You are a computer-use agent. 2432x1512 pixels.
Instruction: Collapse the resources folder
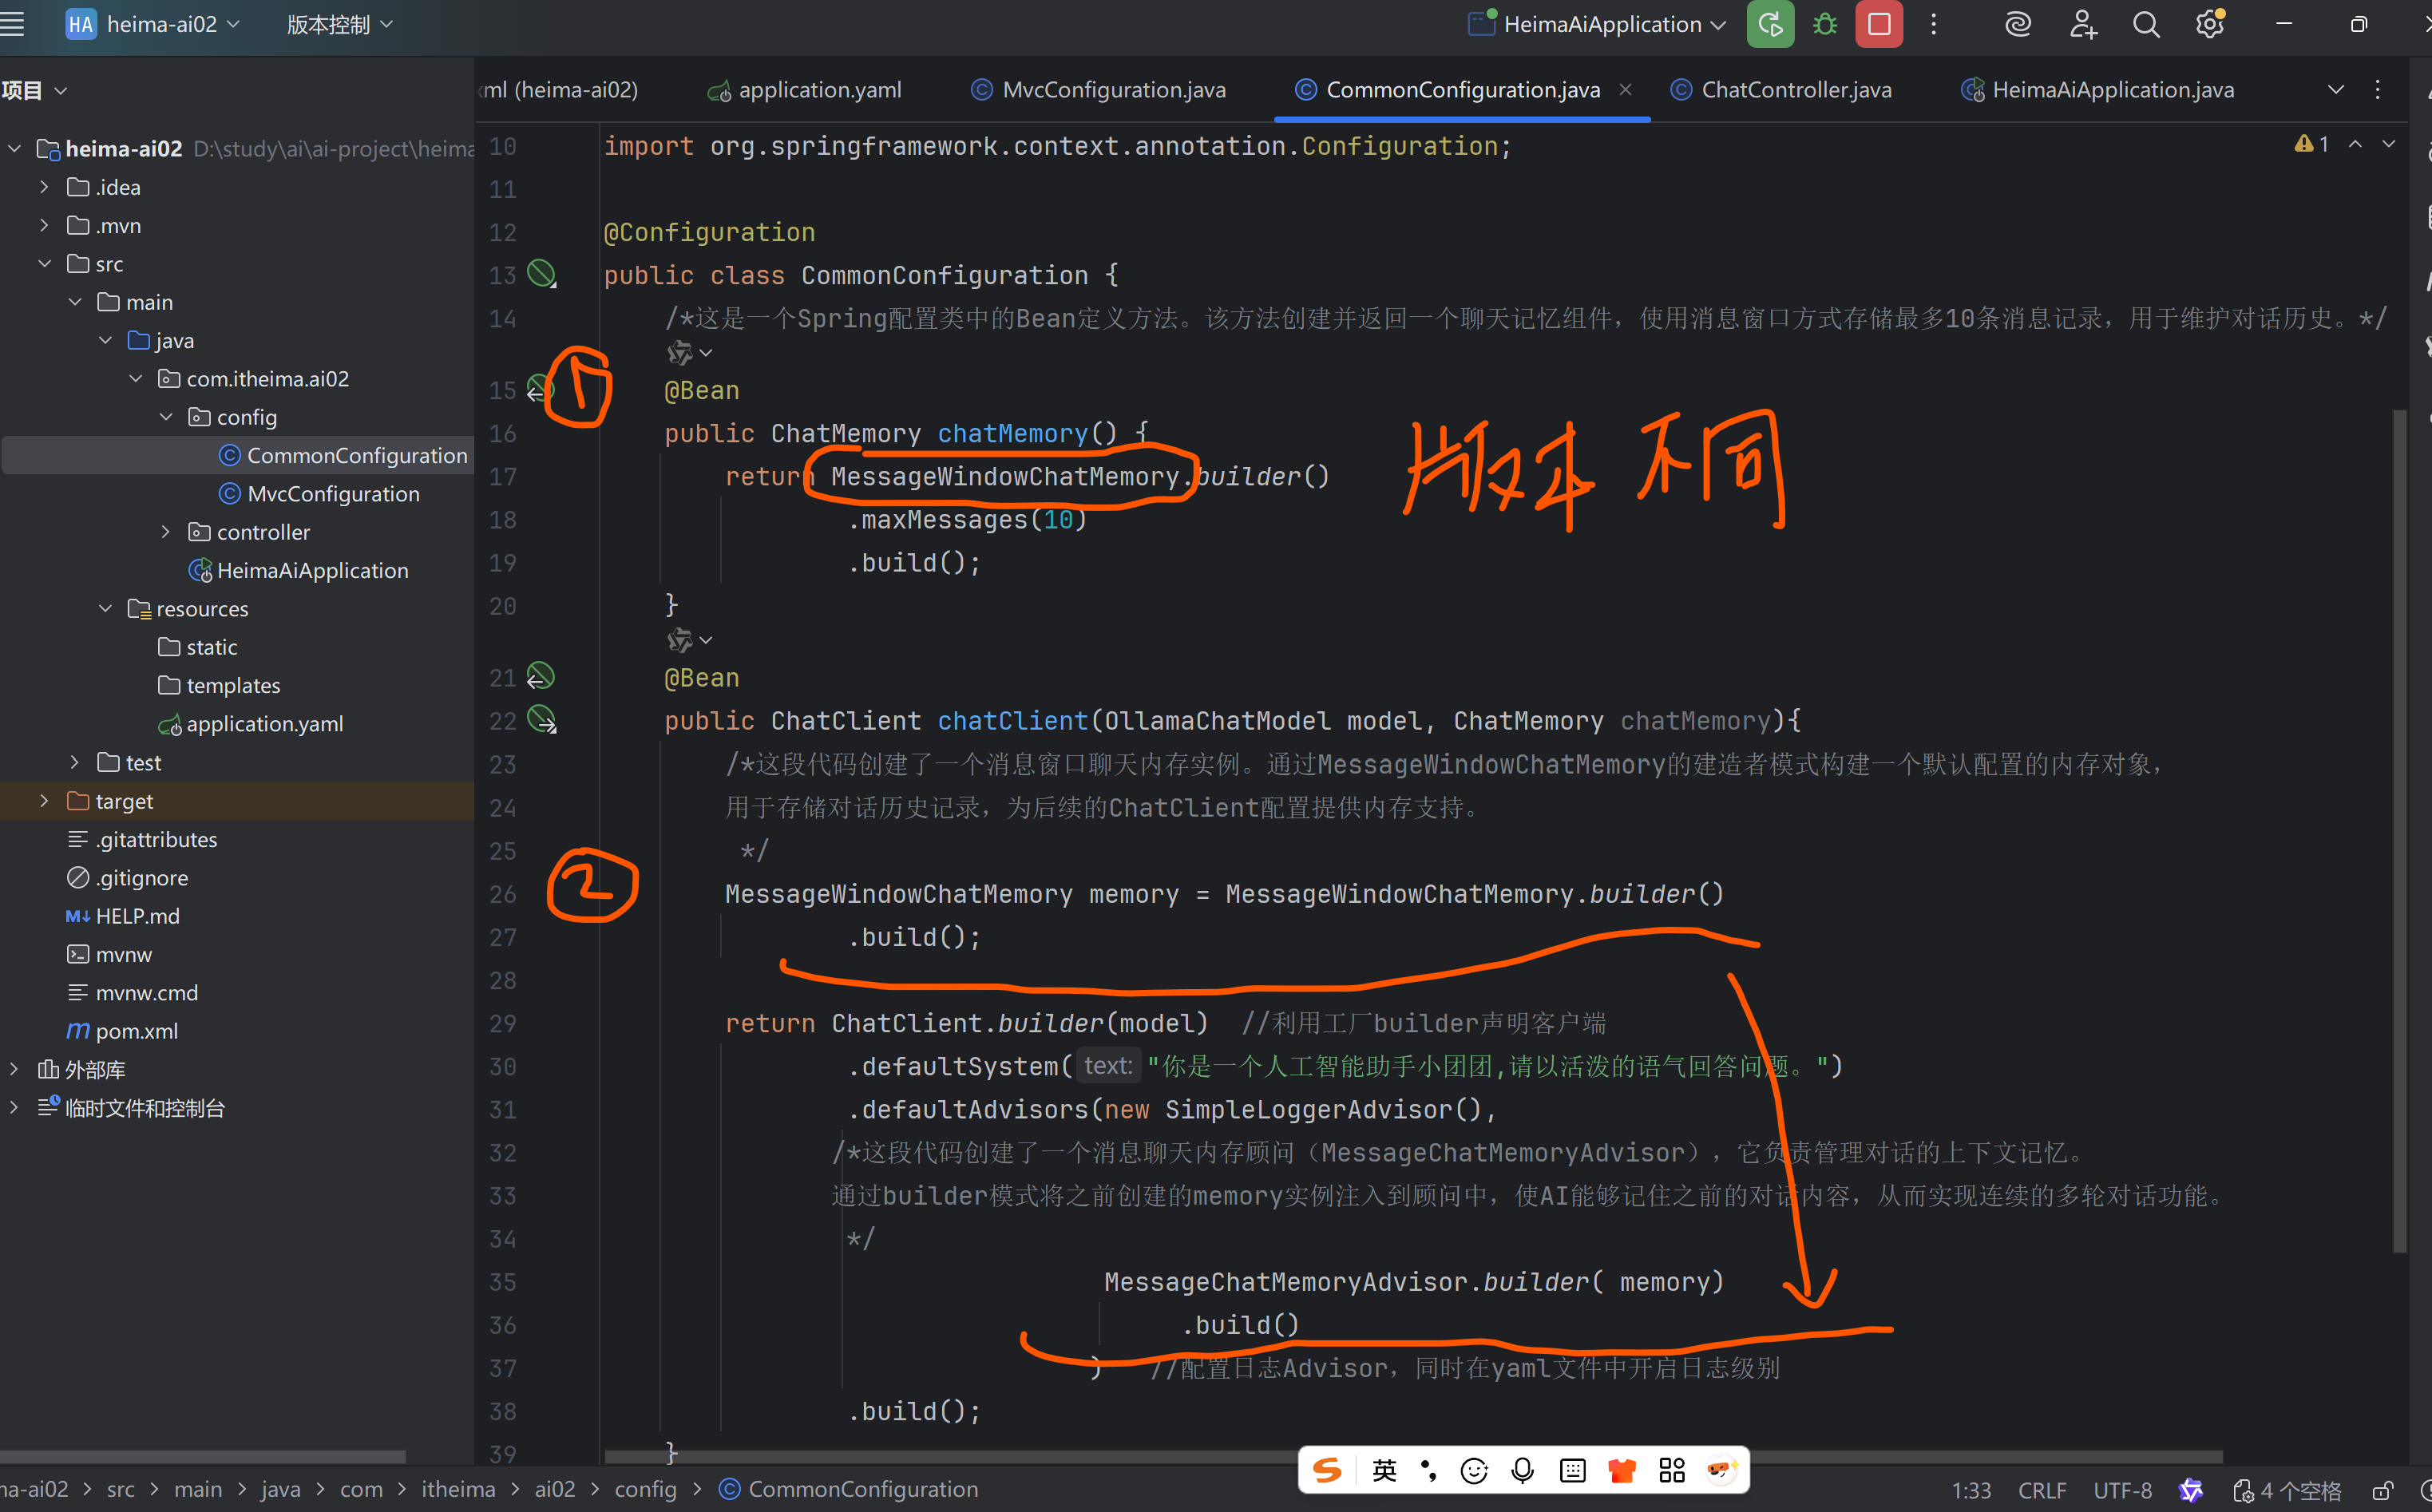105,609
